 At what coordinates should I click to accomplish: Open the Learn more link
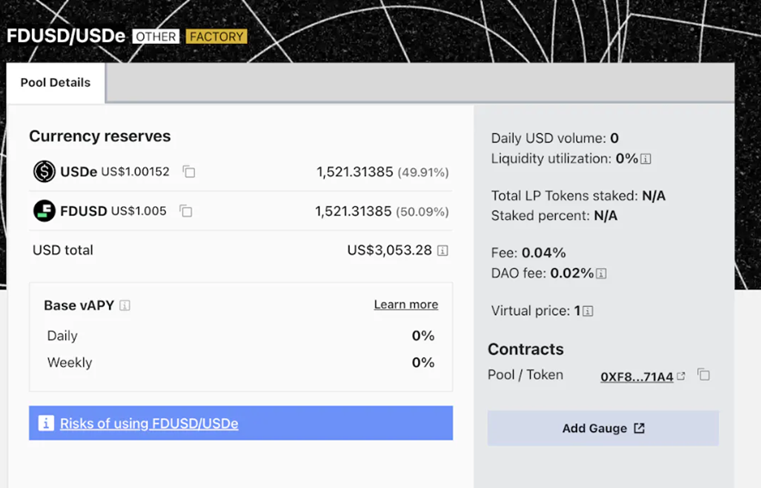pos(406,304)
